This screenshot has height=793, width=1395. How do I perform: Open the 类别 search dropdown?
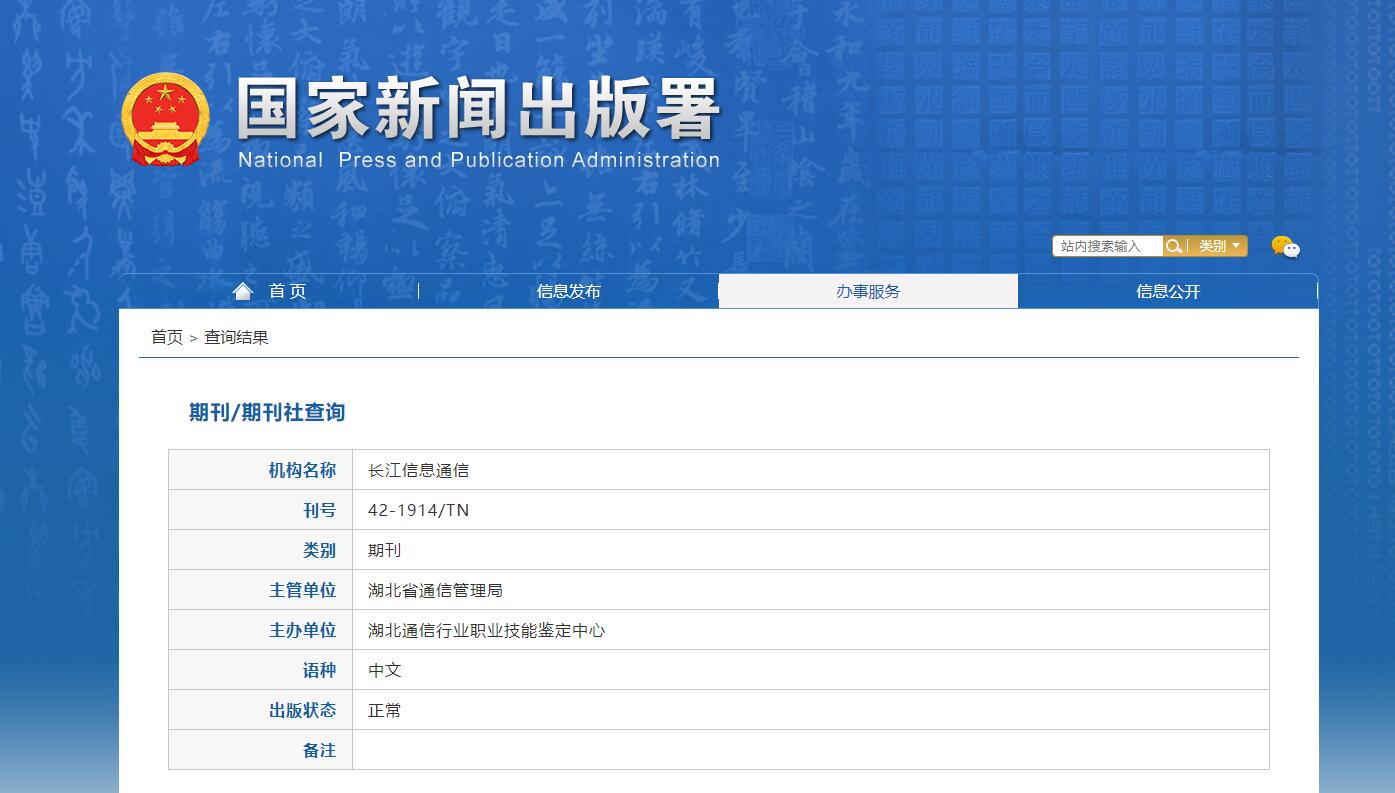click(x=1219, y=246)
